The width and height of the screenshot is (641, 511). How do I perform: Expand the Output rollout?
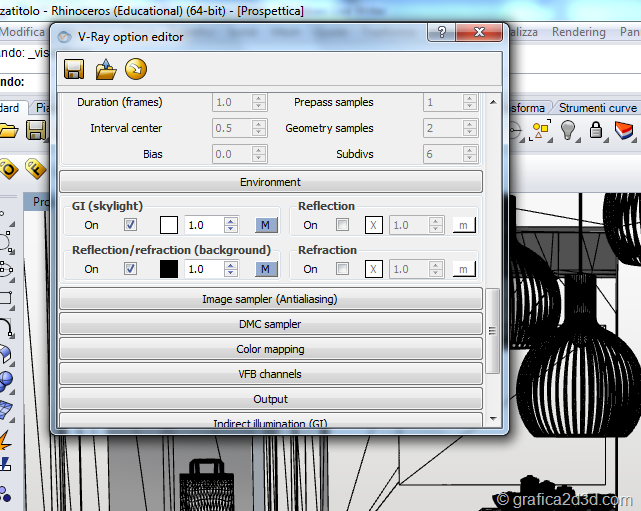(x=271, y=399)
